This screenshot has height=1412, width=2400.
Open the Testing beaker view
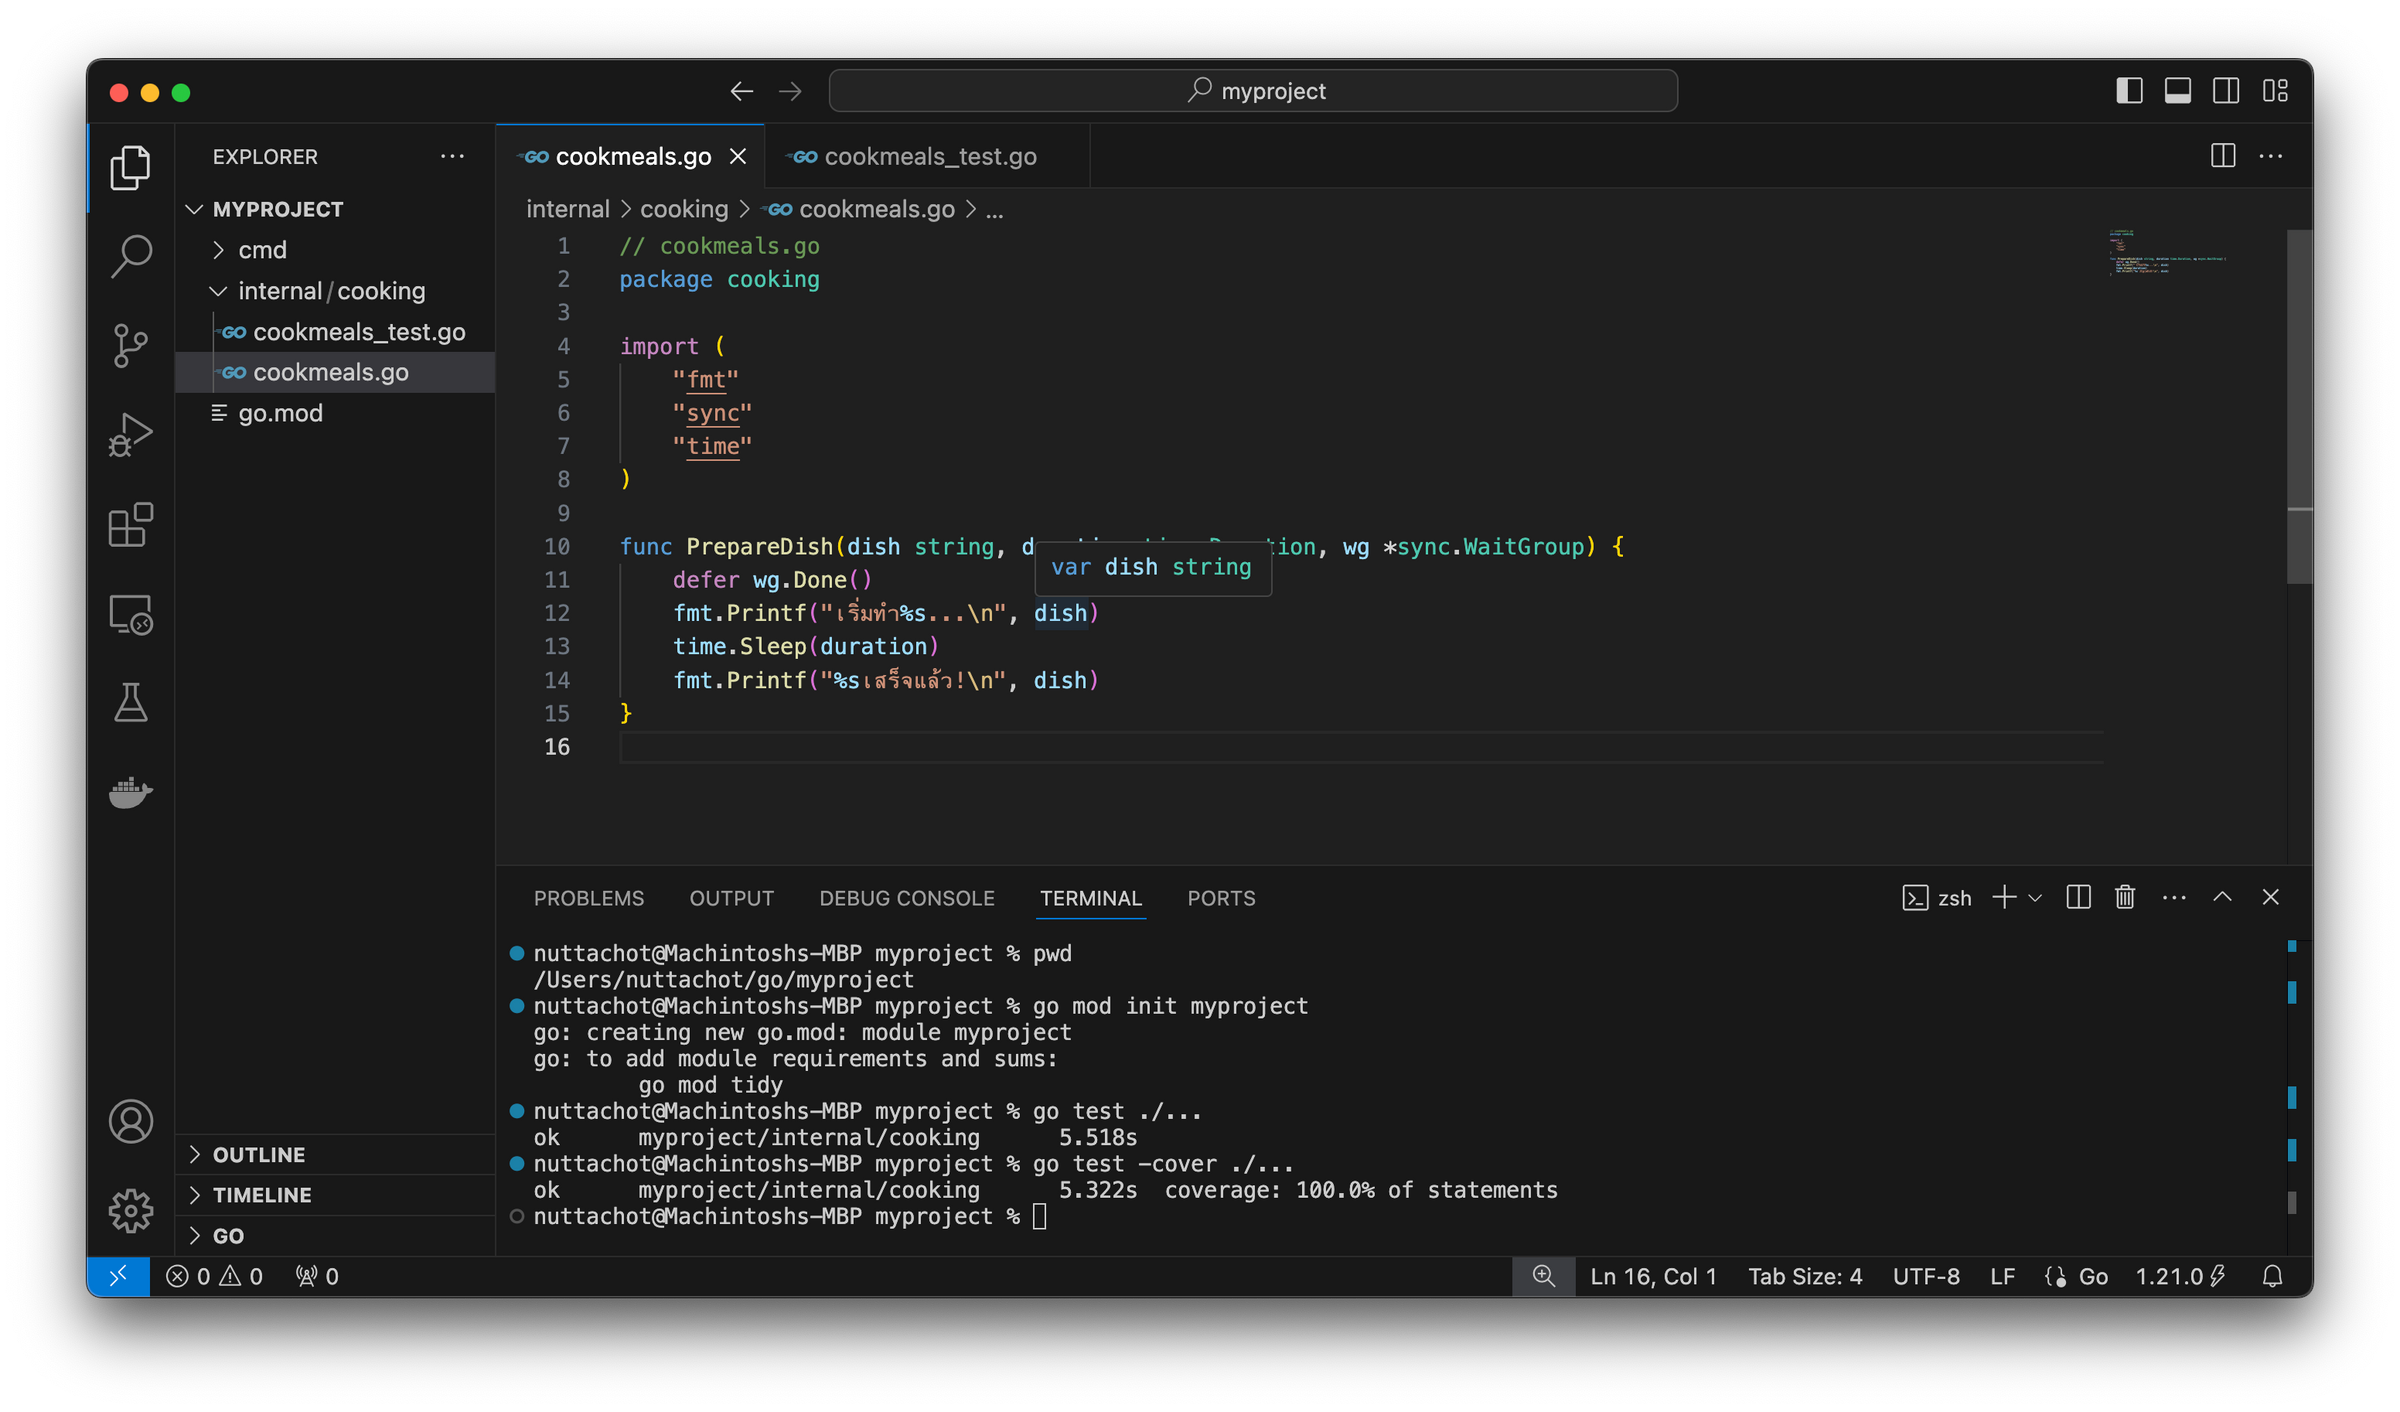pos(130,702)
